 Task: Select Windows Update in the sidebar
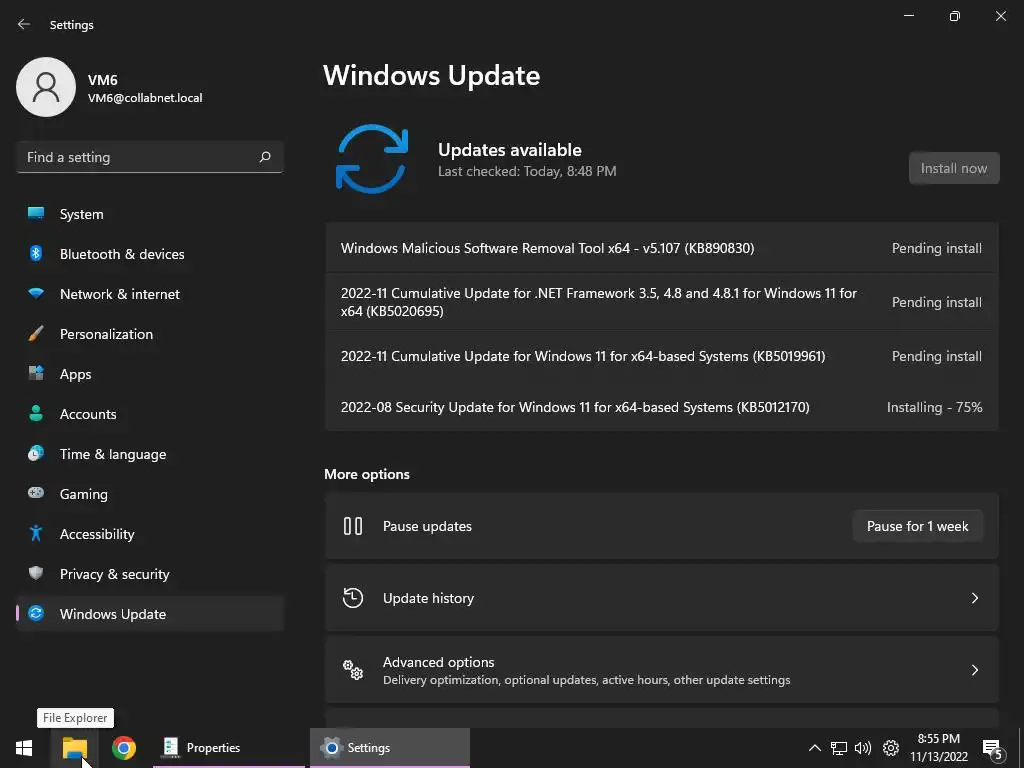[150, 614]
